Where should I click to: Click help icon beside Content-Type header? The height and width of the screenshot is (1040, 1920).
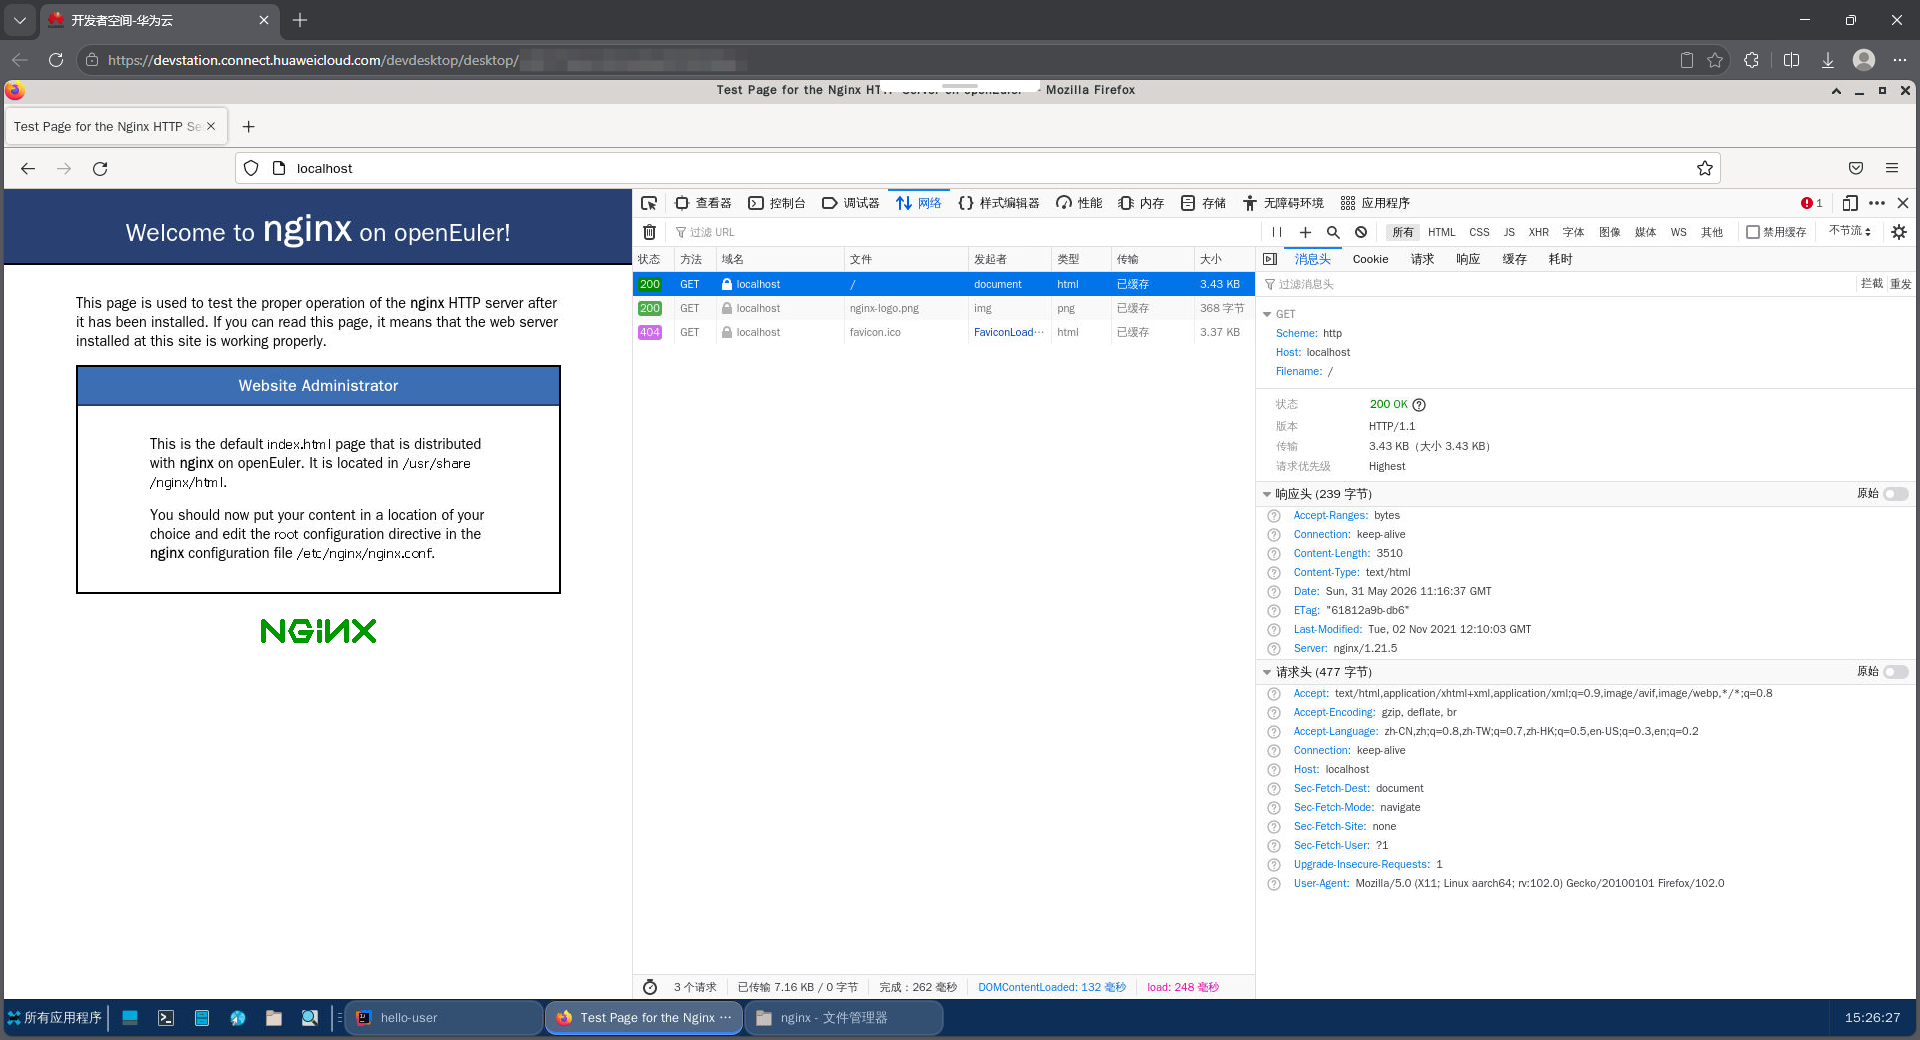[1274, 573]
